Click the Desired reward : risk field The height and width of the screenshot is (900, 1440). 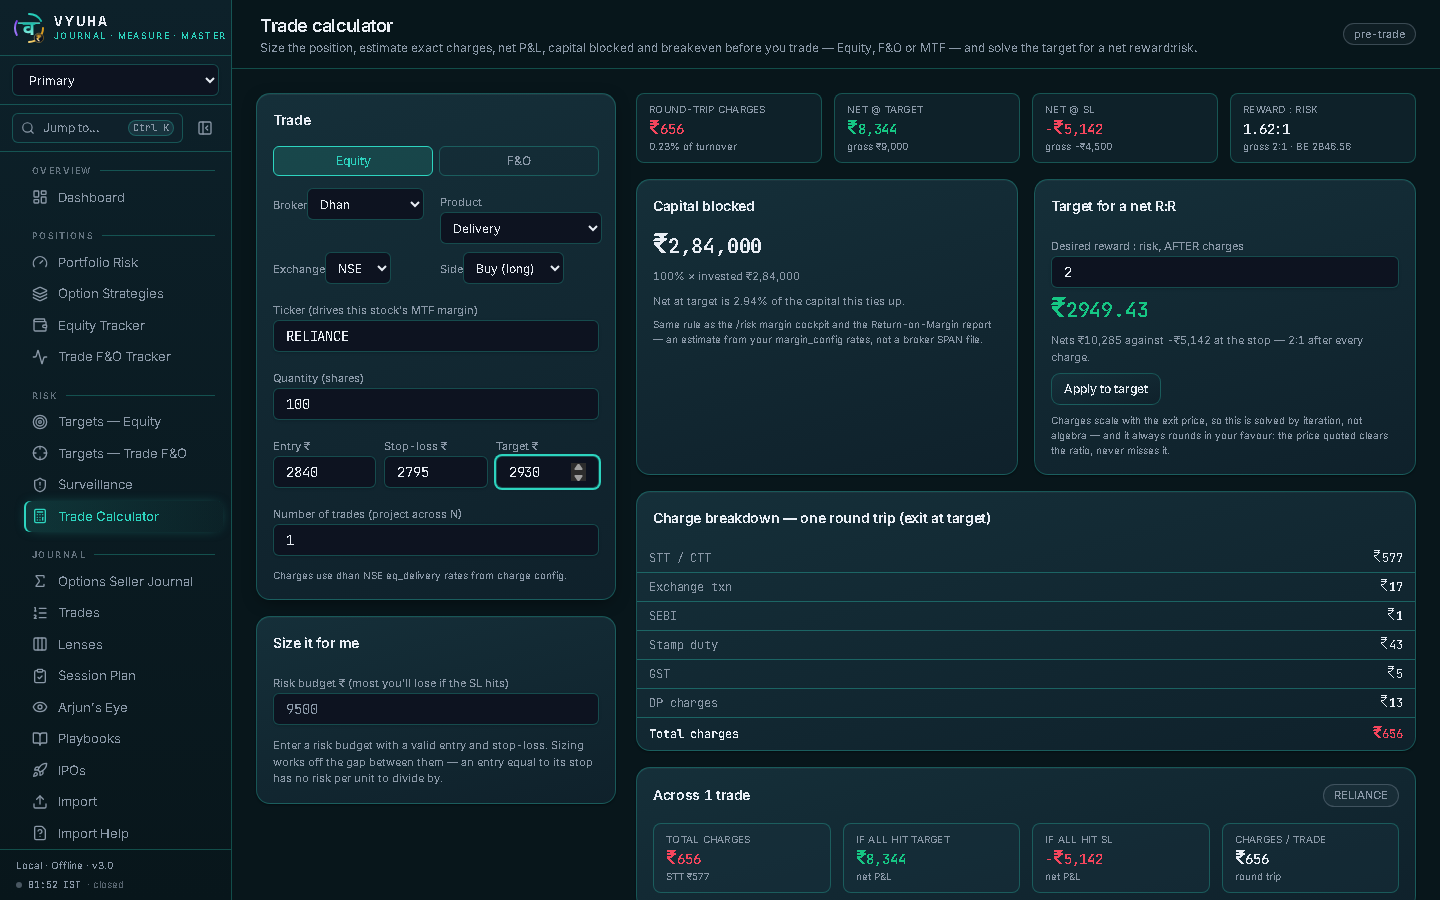1225,272
